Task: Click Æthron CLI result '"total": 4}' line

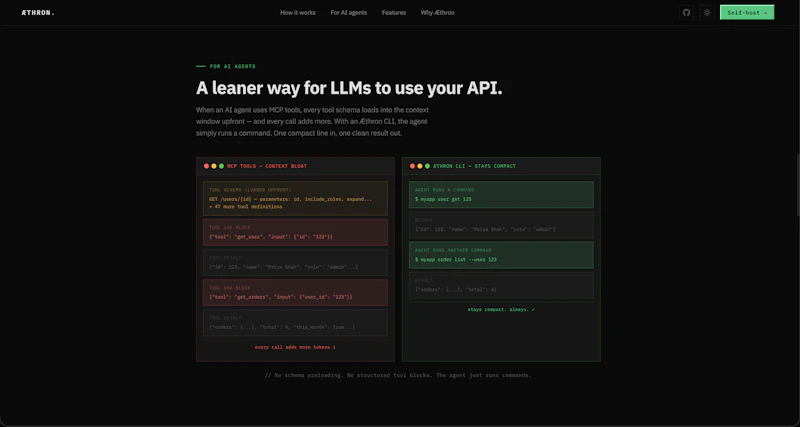Action: click(456, 289)
